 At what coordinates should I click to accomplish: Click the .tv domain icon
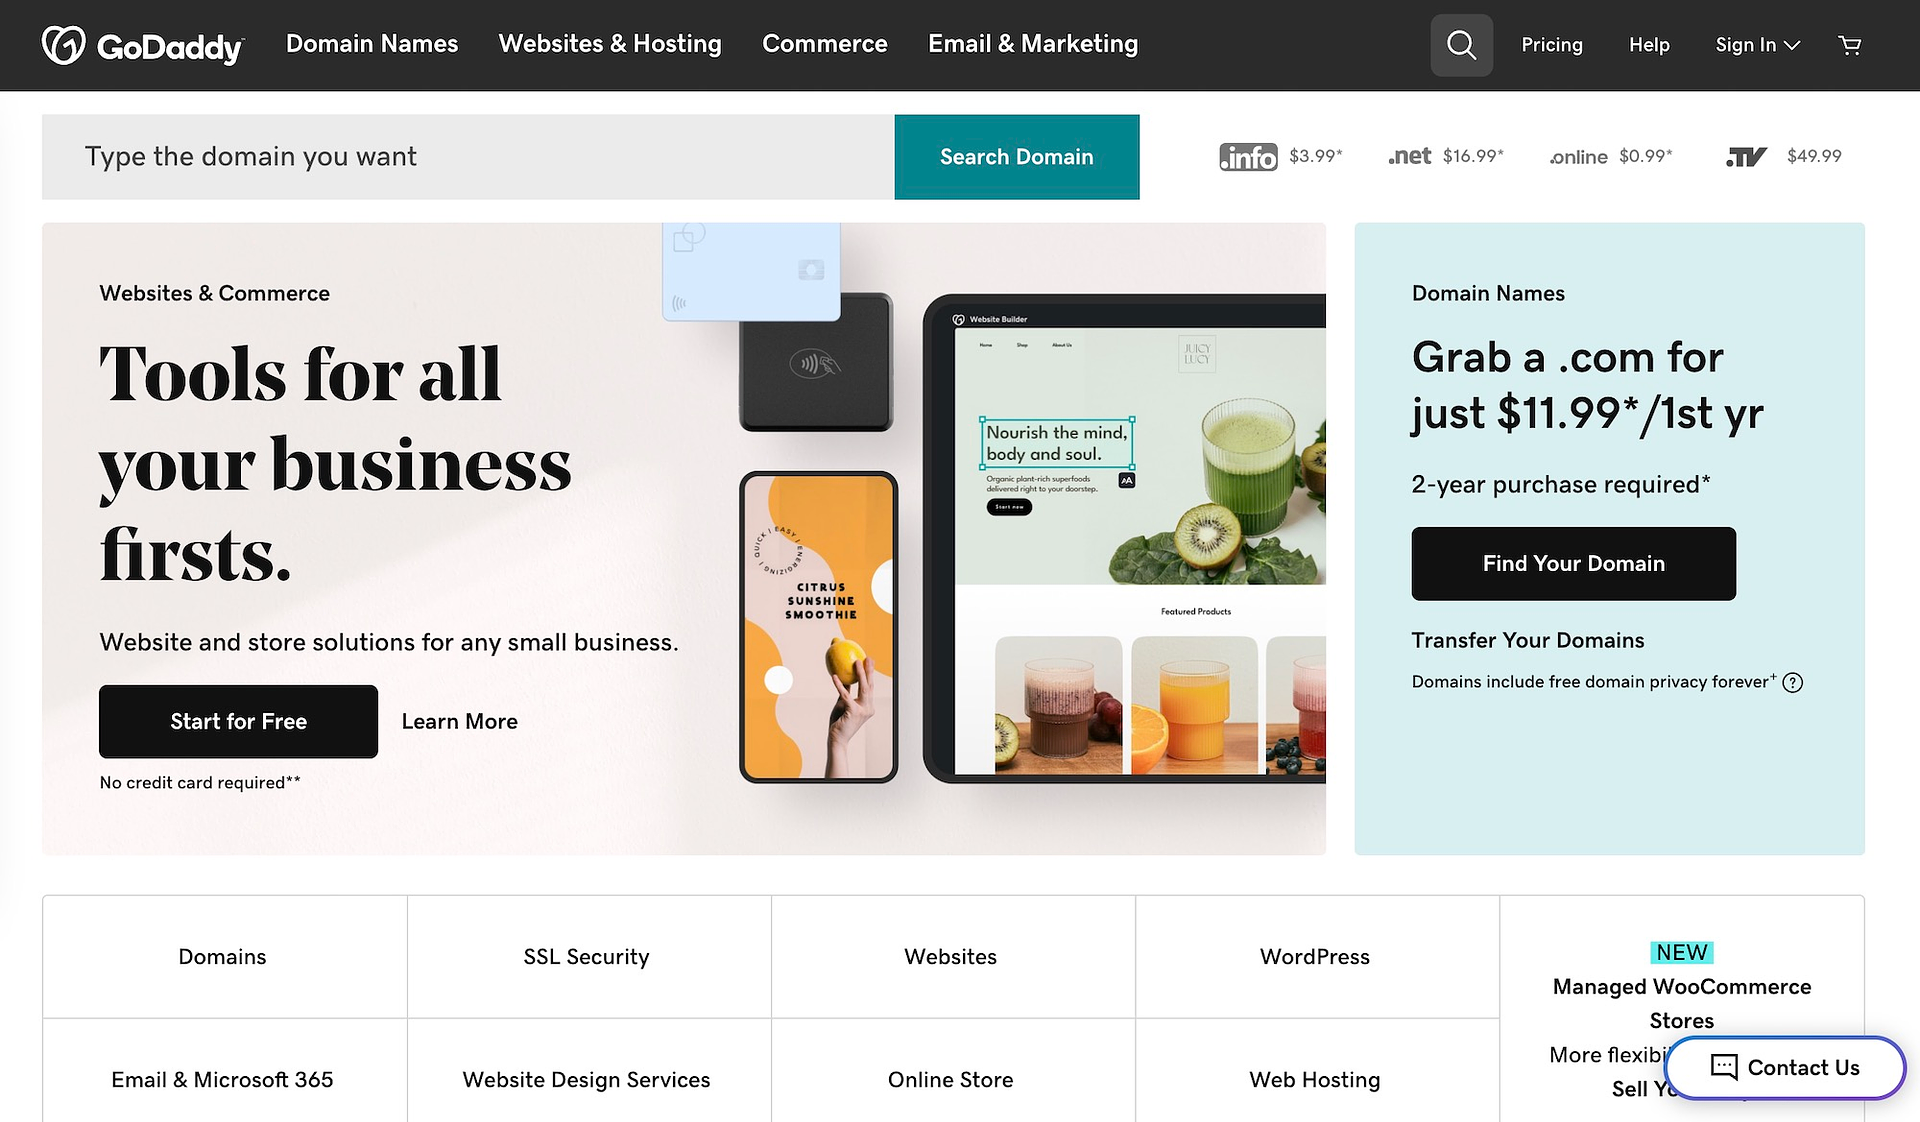(1745, 156)
